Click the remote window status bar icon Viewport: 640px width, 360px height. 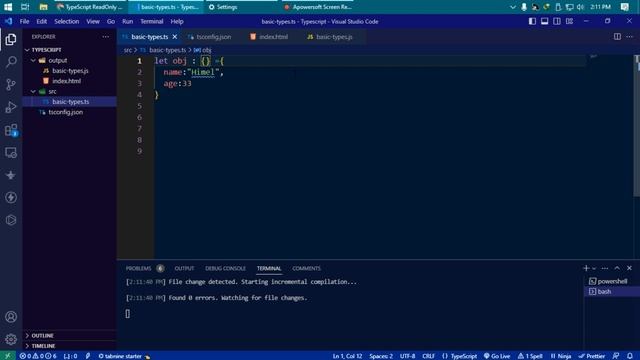click(x=7, y=356)
